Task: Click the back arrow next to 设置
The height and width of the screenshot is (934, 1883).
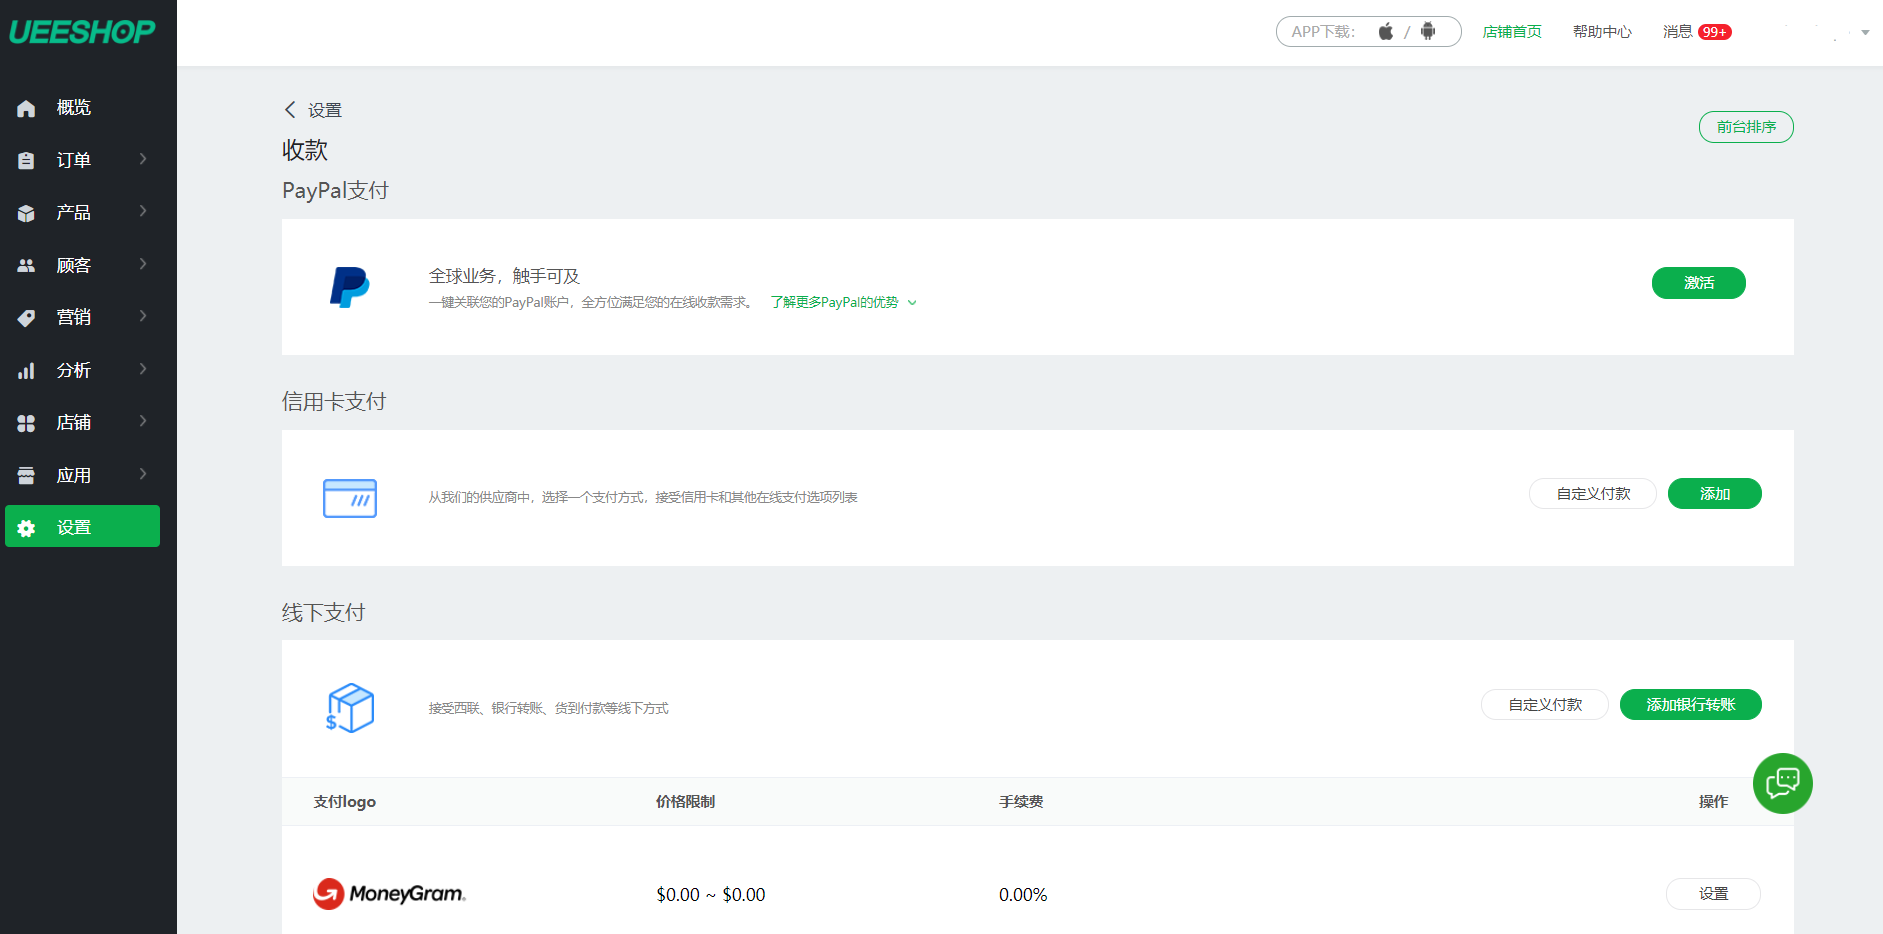Action: (290, 109)
